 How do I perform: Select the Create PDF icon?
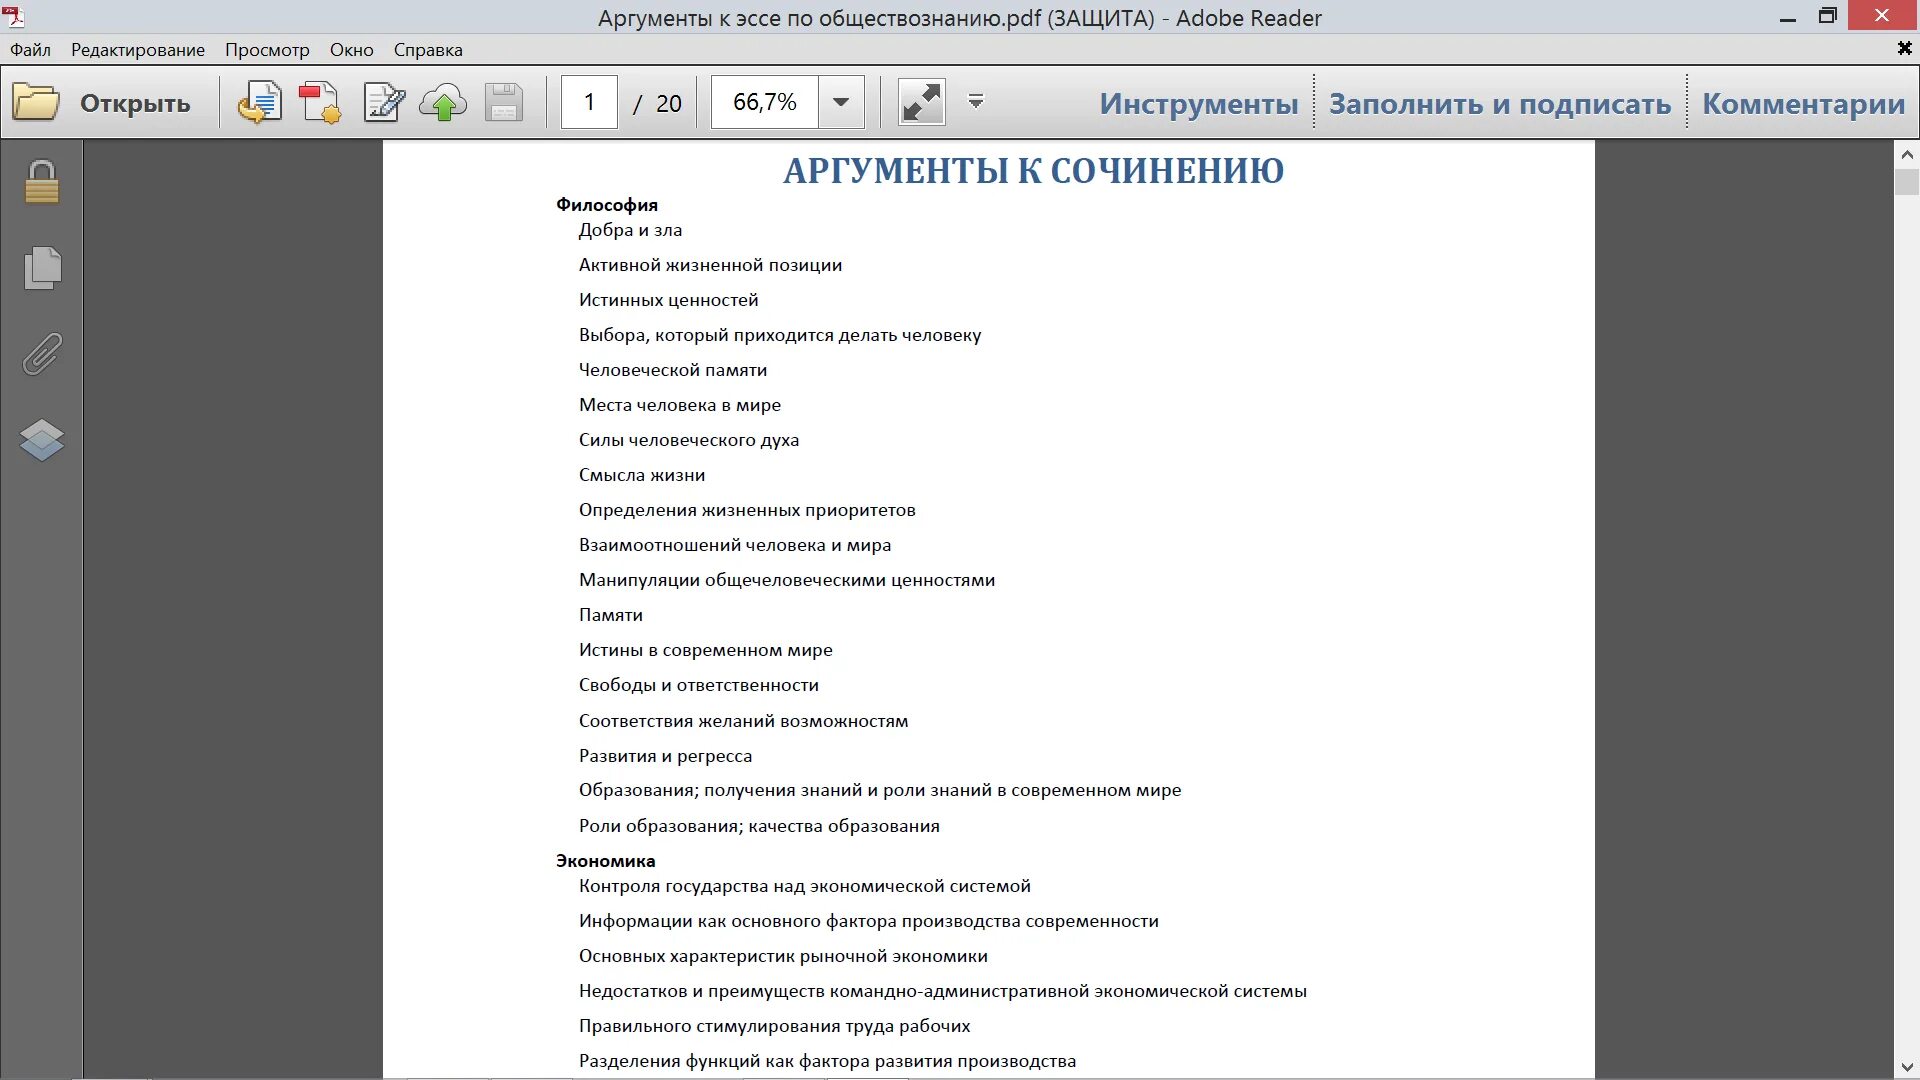coord(319,101)
